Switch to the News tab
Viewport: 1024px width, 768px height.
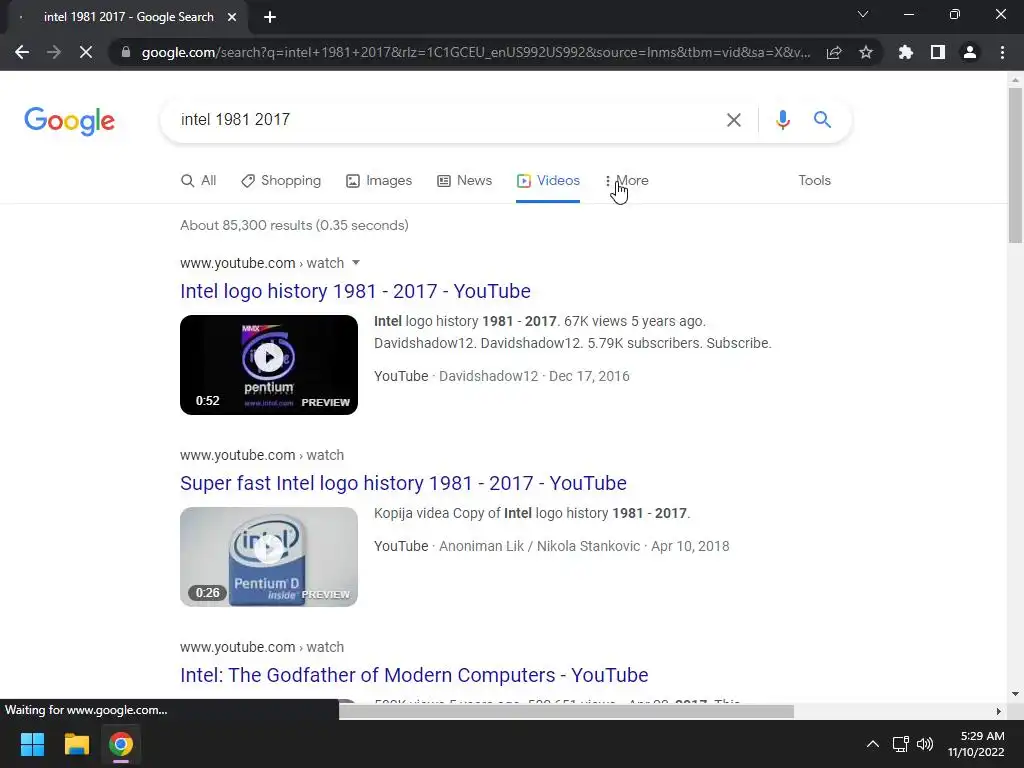pyautogui.click(x=464, y=180)
